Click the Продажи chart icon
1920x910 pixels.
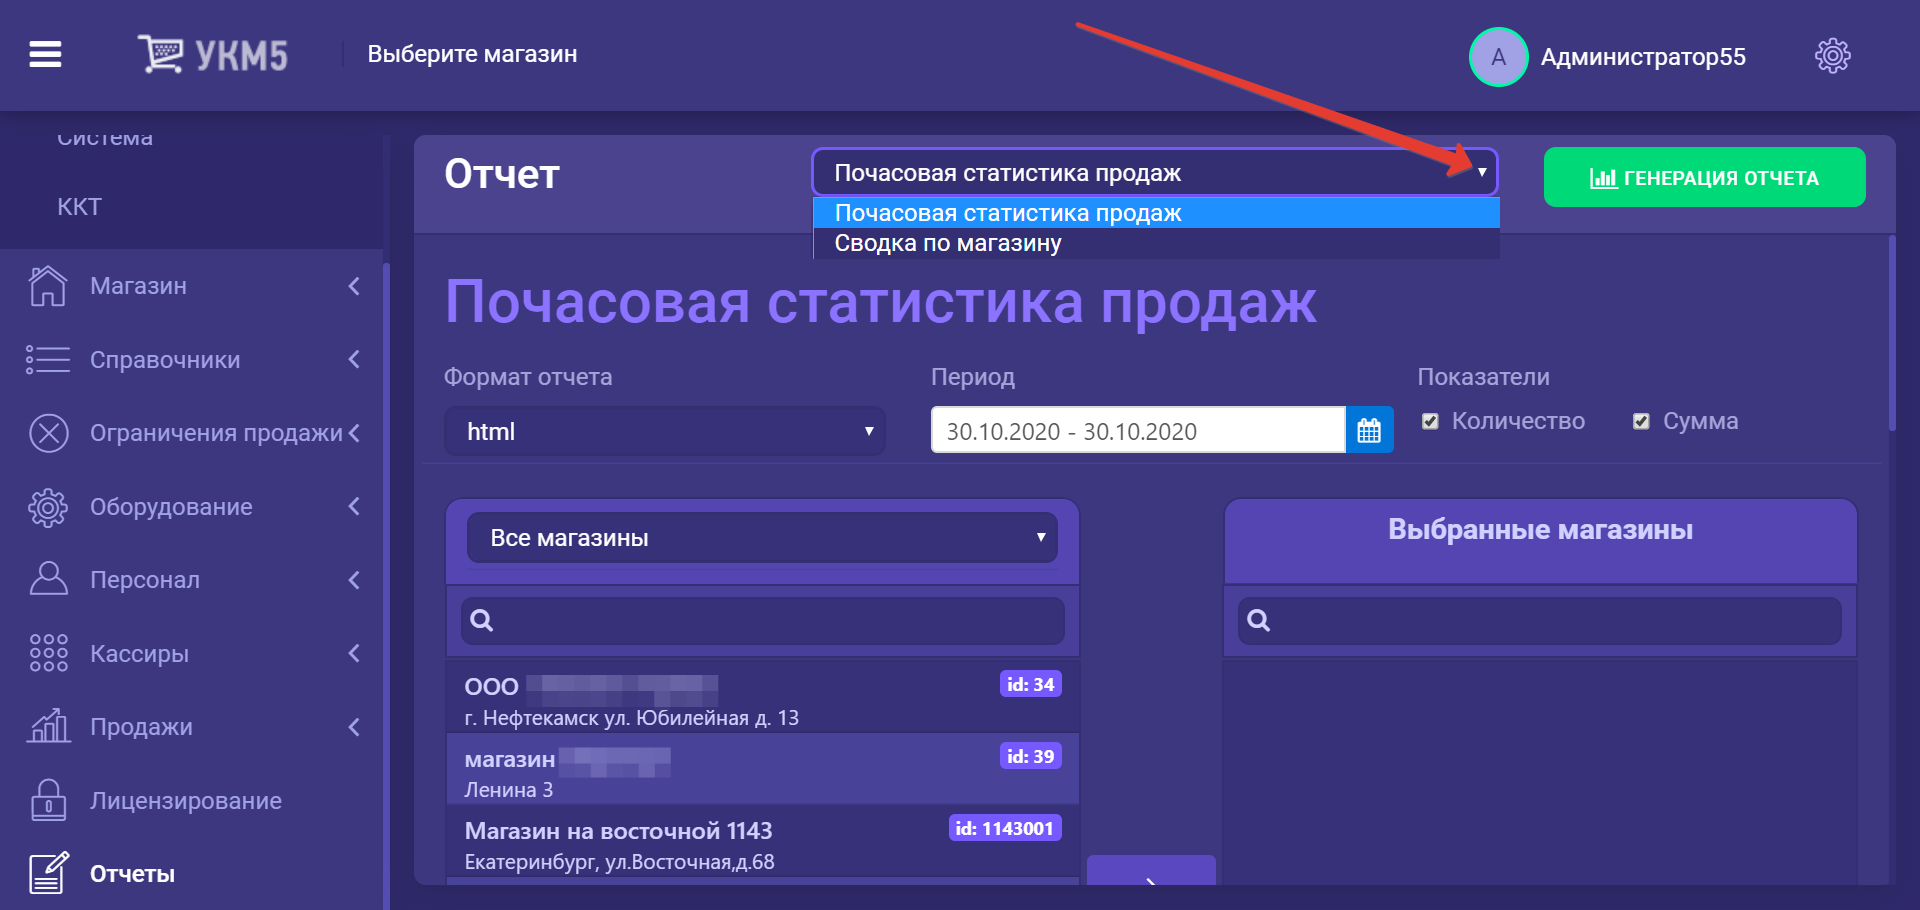(x=48, y=726)
